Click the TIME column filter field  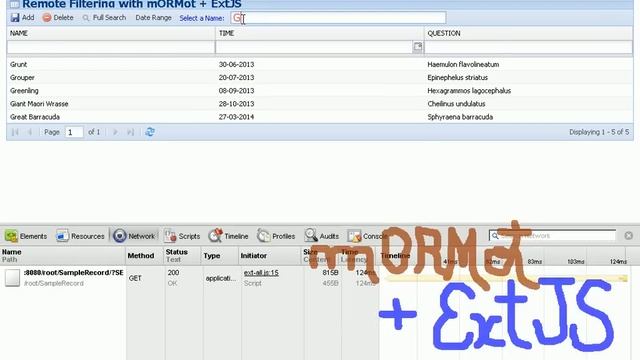pos(314,47)
